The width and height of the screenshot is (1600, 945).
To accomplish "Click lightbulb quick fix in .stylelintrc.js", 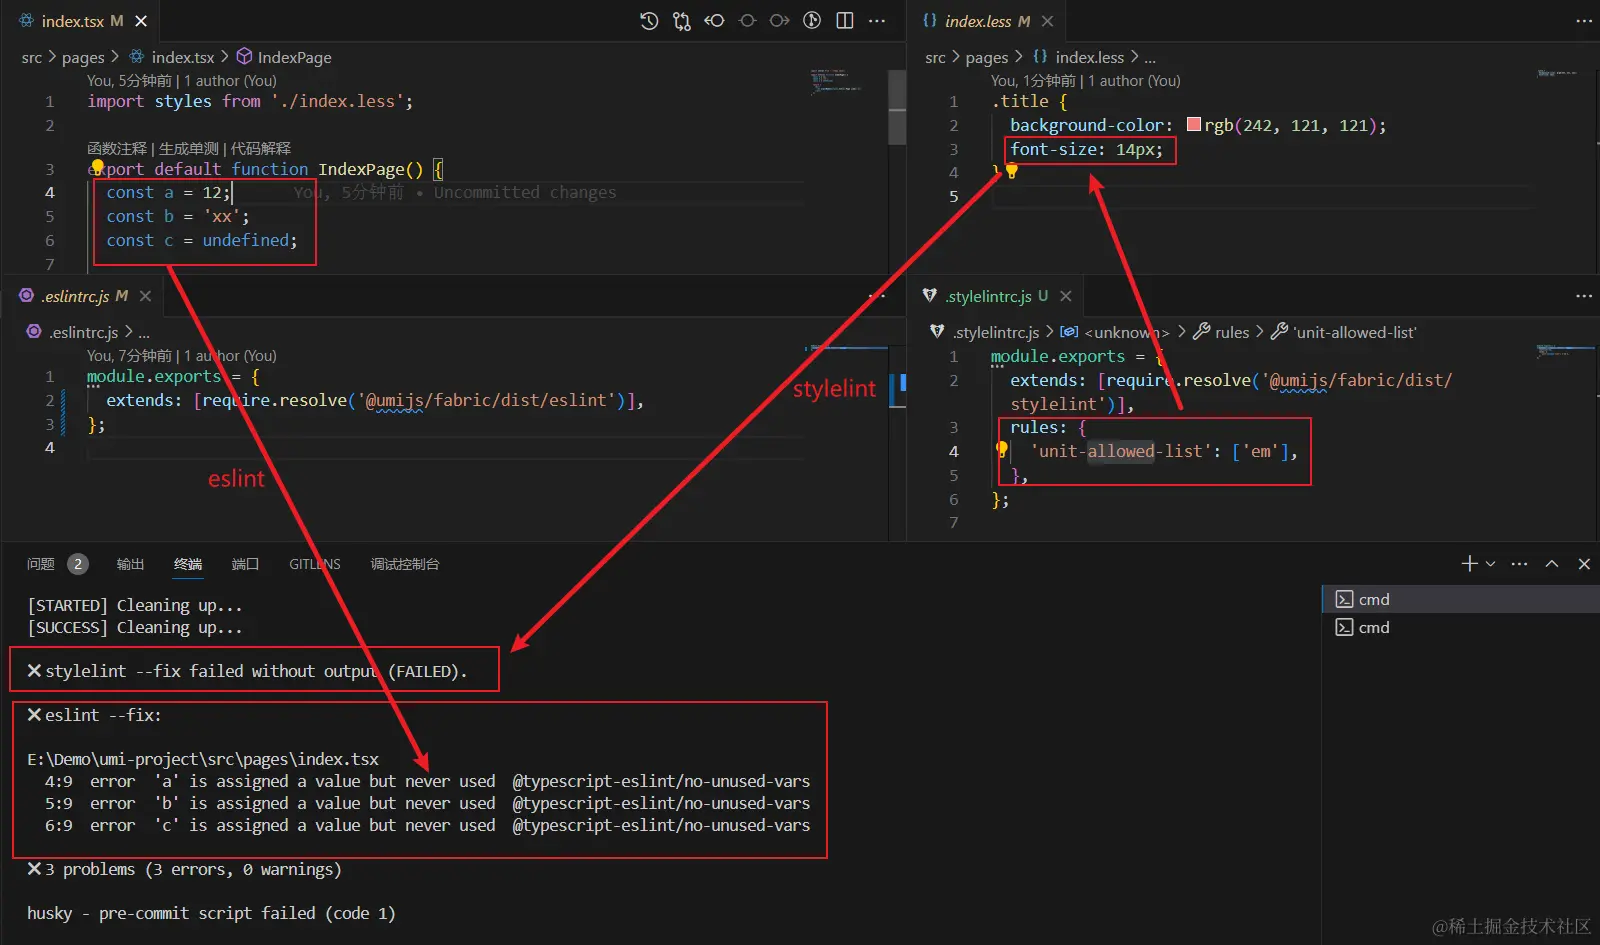I will (x=1001, y=450).
